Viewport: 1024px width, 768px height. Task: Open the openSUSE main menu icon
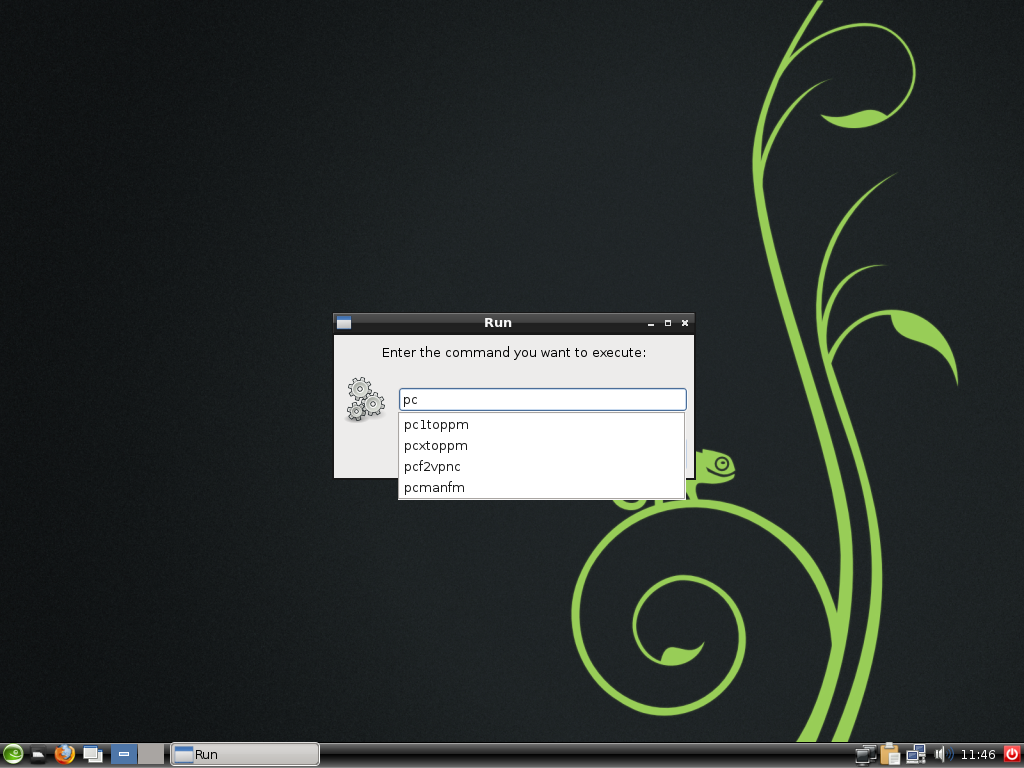(12, 754)
